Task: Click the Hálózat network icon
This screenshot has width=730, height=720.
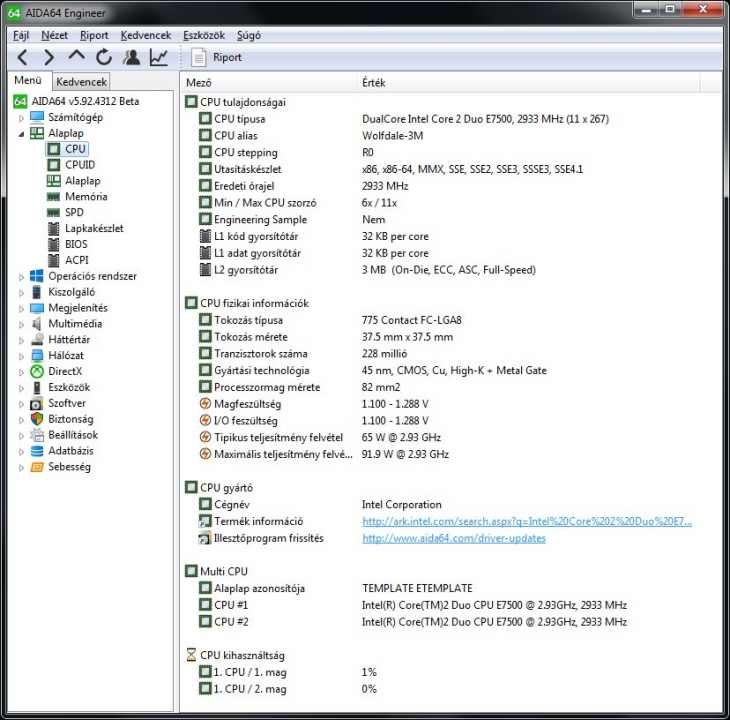Action: pyautogui.click(x=37, y=356)
